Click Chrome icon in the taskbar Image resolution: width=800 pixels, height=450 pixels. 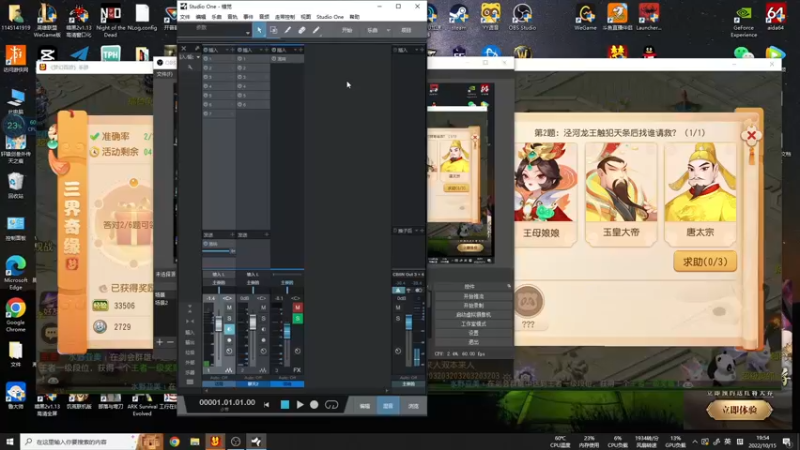[x=174, y=441]
